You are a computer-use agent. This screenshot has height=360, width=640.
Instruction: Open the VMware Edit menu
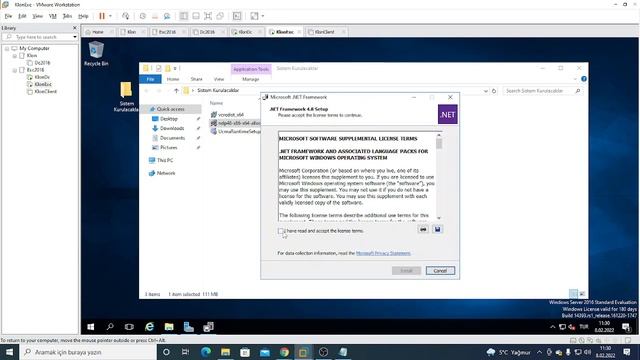pyautogui.click(x=22, y=16)
